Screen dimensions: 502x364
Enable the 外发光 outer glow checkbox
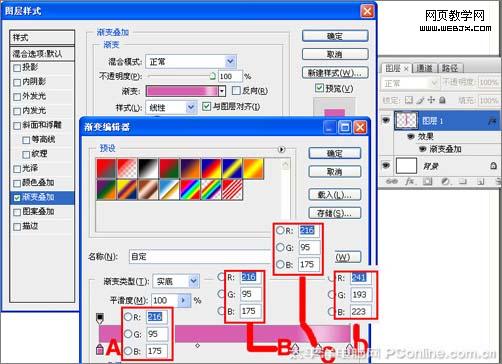pyautogui.click(x=17, y=97)
